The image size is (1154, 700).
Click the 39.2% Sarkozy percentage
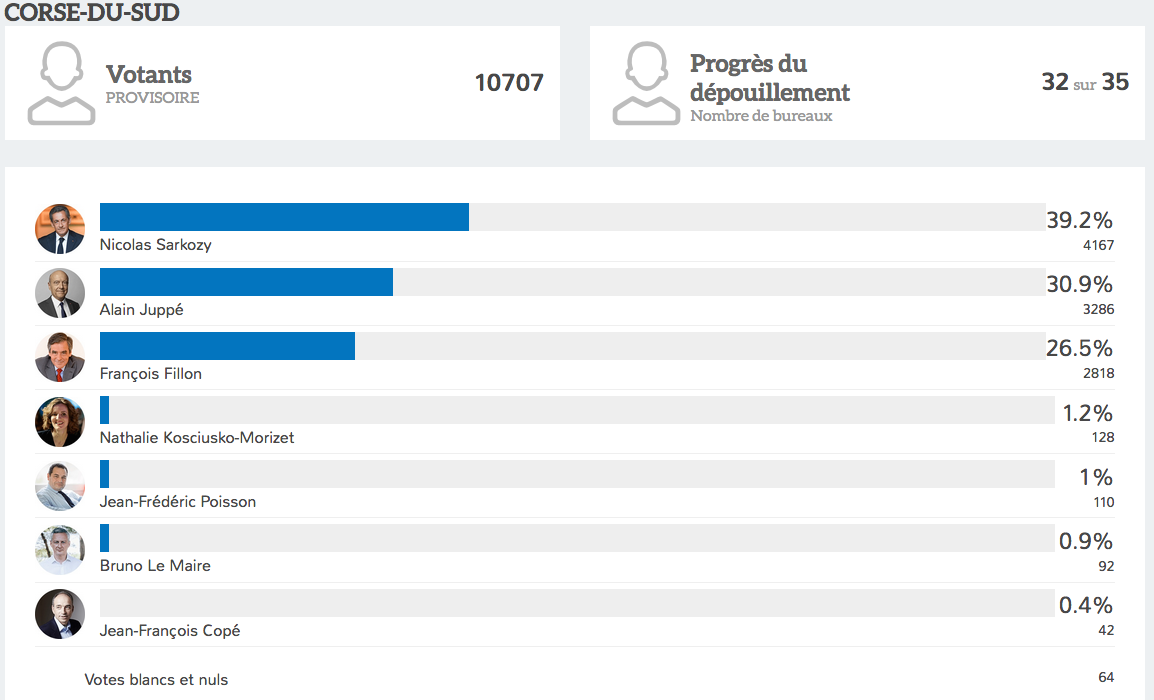coord(1079,220)
